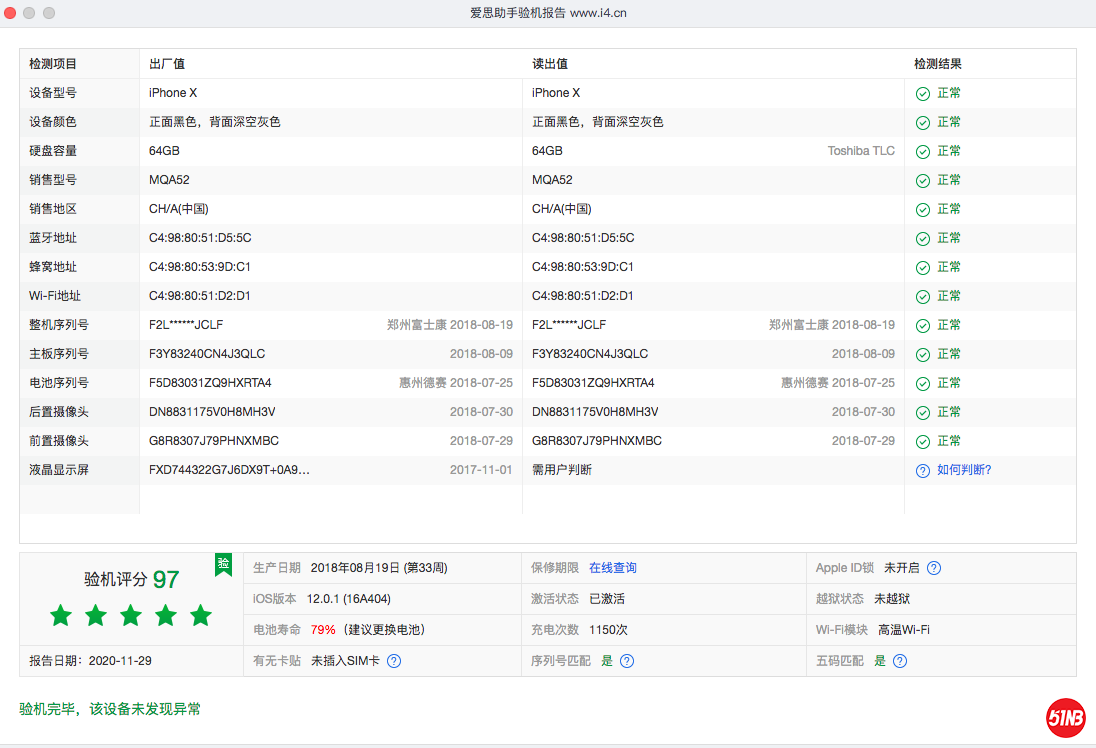Open the 如何判断? help link
Image resolution: width=1096 pixels, height=748 pixels.
pos(964,470)
